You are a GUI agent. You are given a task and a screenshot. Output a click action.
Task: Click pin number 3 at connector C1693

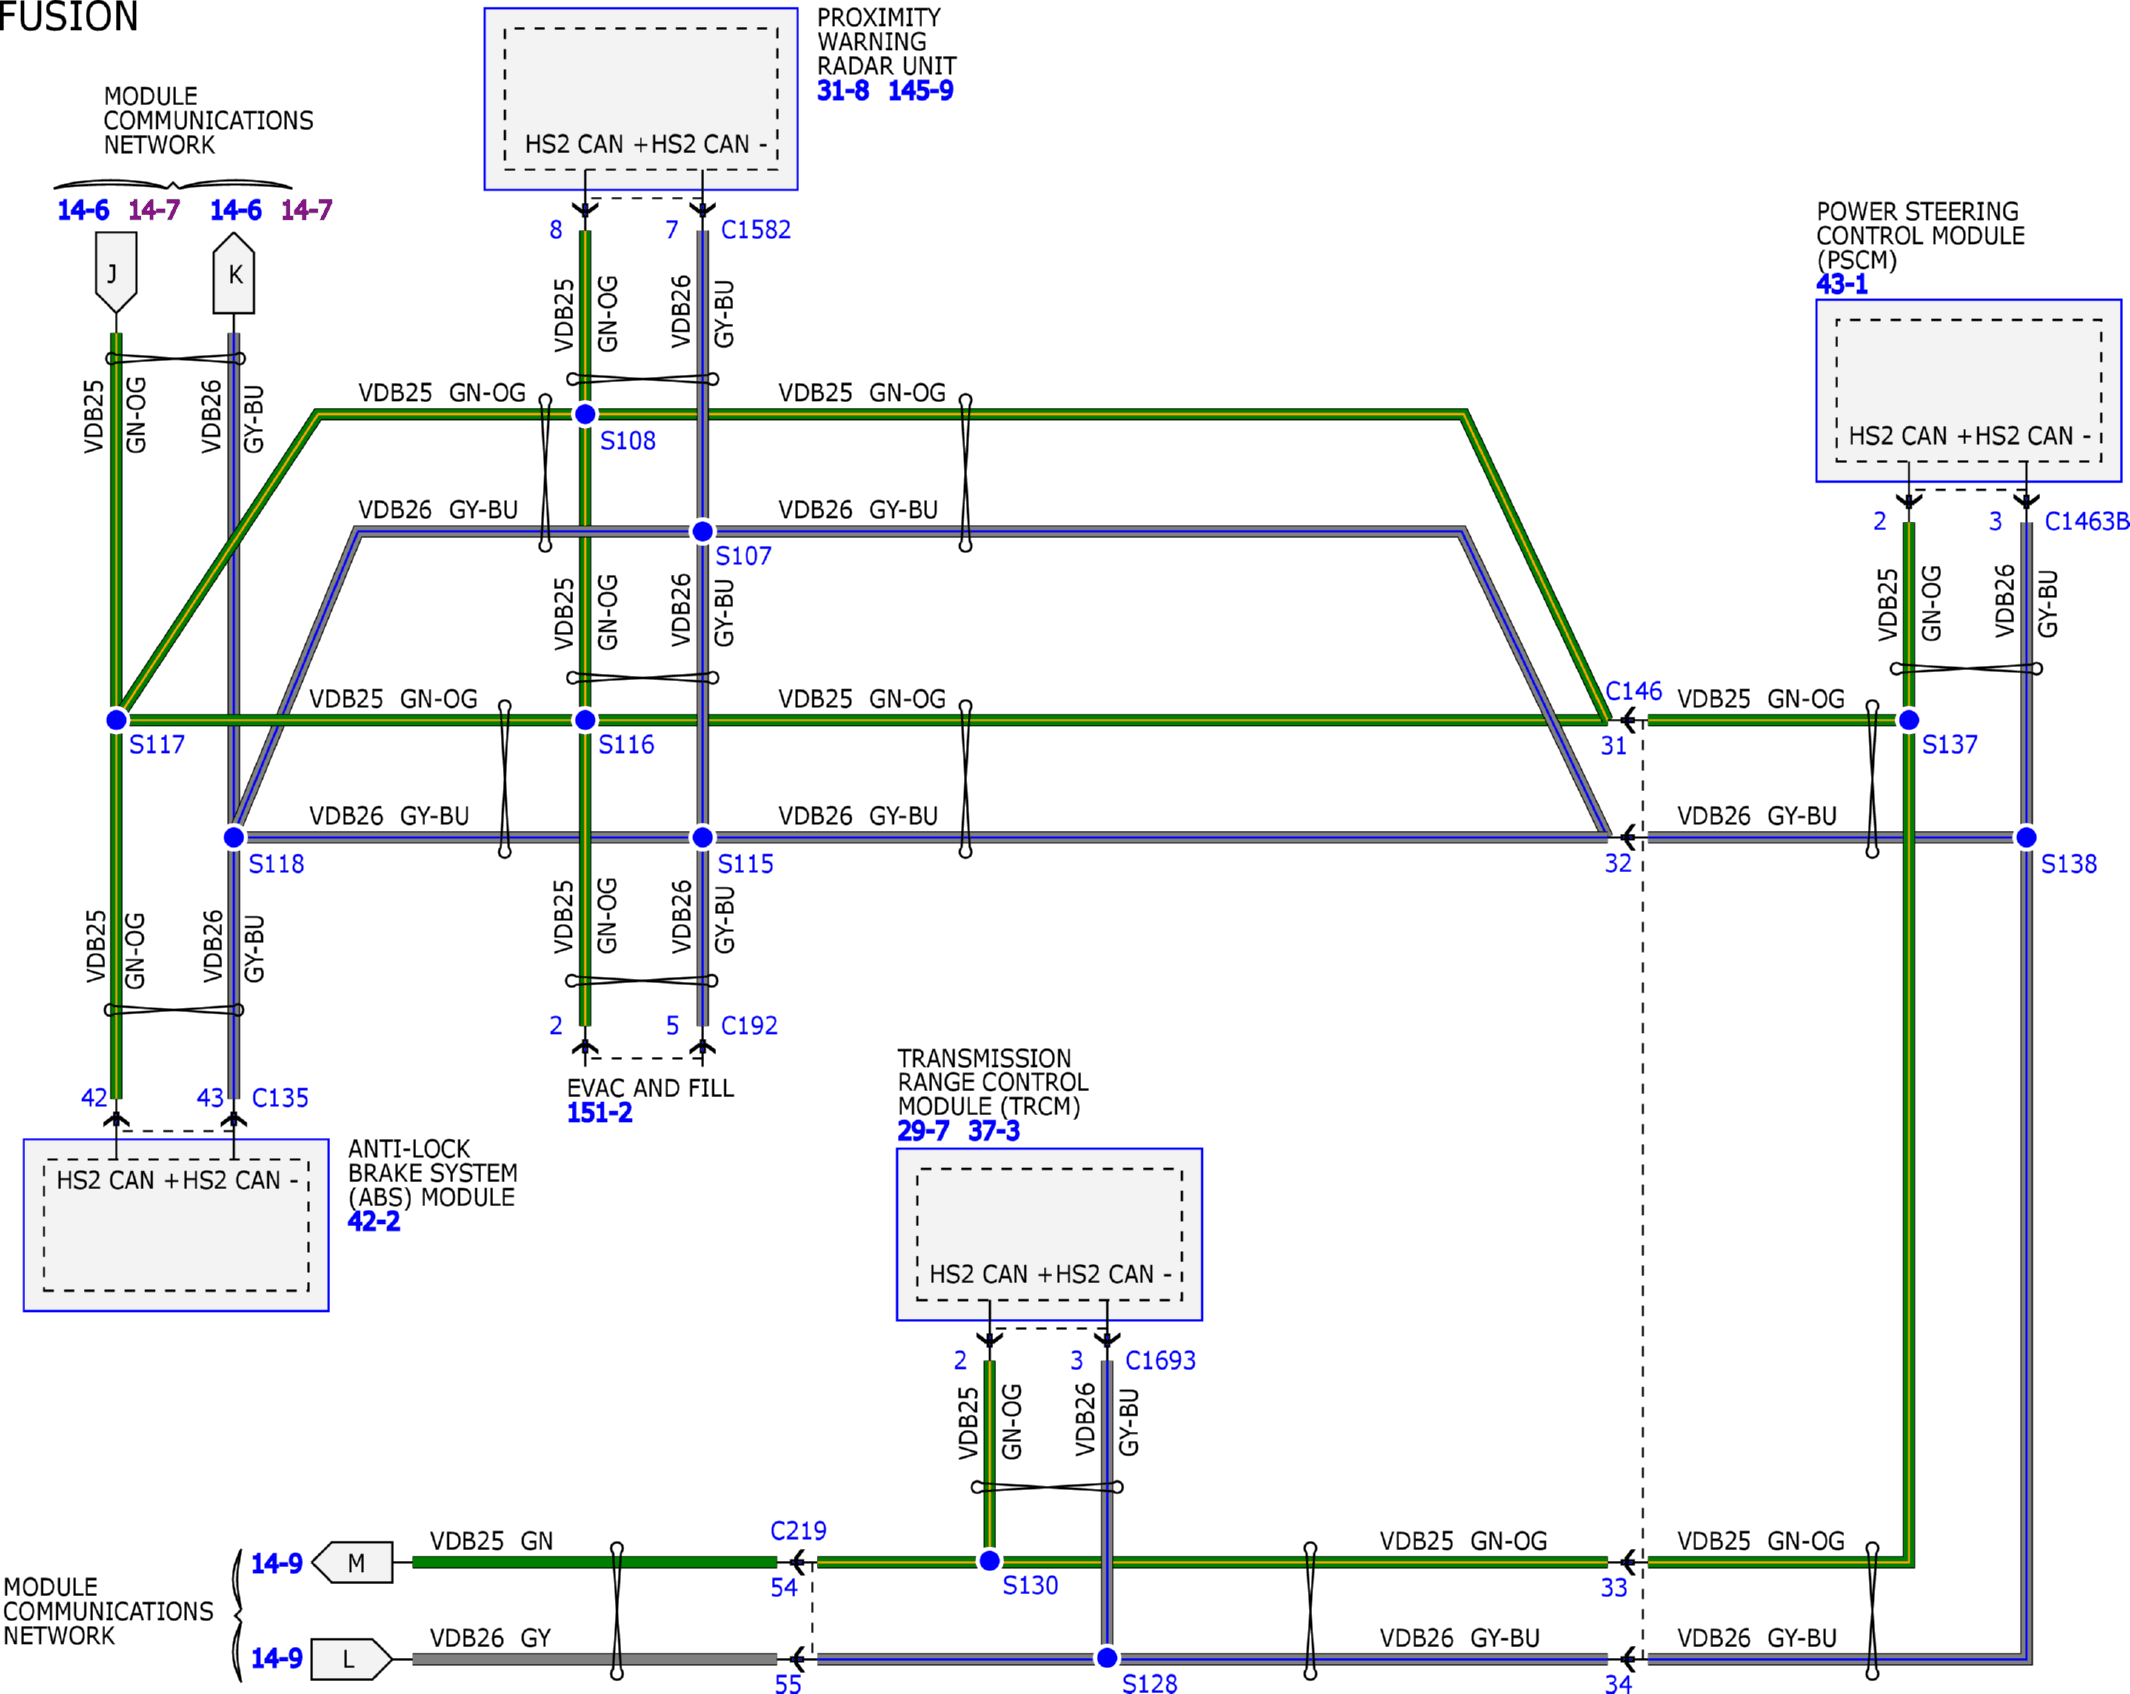pyautogui.click(x=1077, y=1361)
